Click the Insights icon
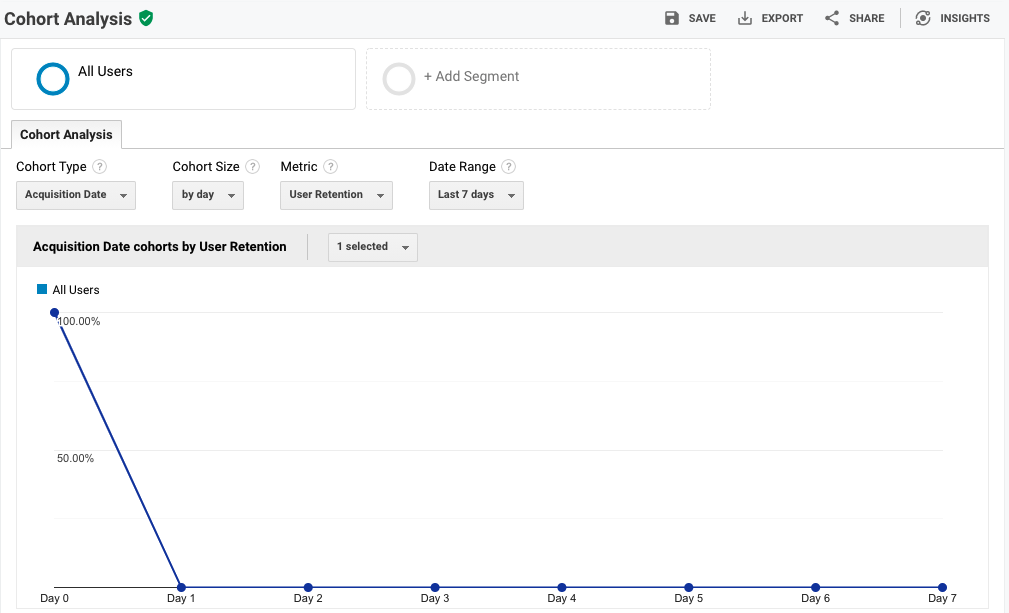 [x=922, y=17]
